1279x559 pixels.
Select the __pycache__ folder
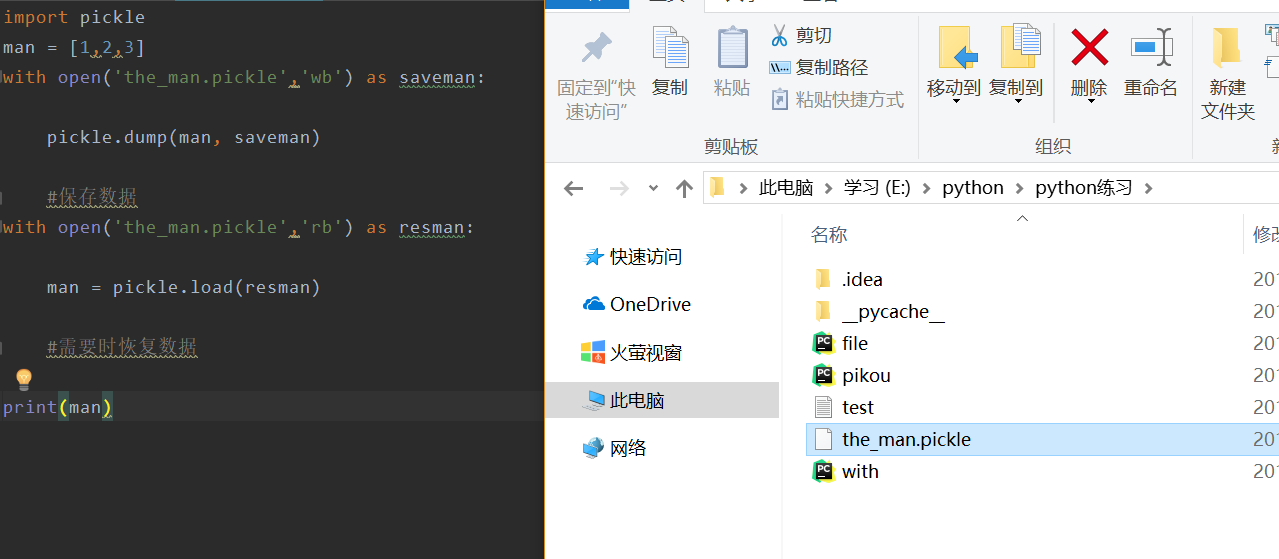[880, 311]
